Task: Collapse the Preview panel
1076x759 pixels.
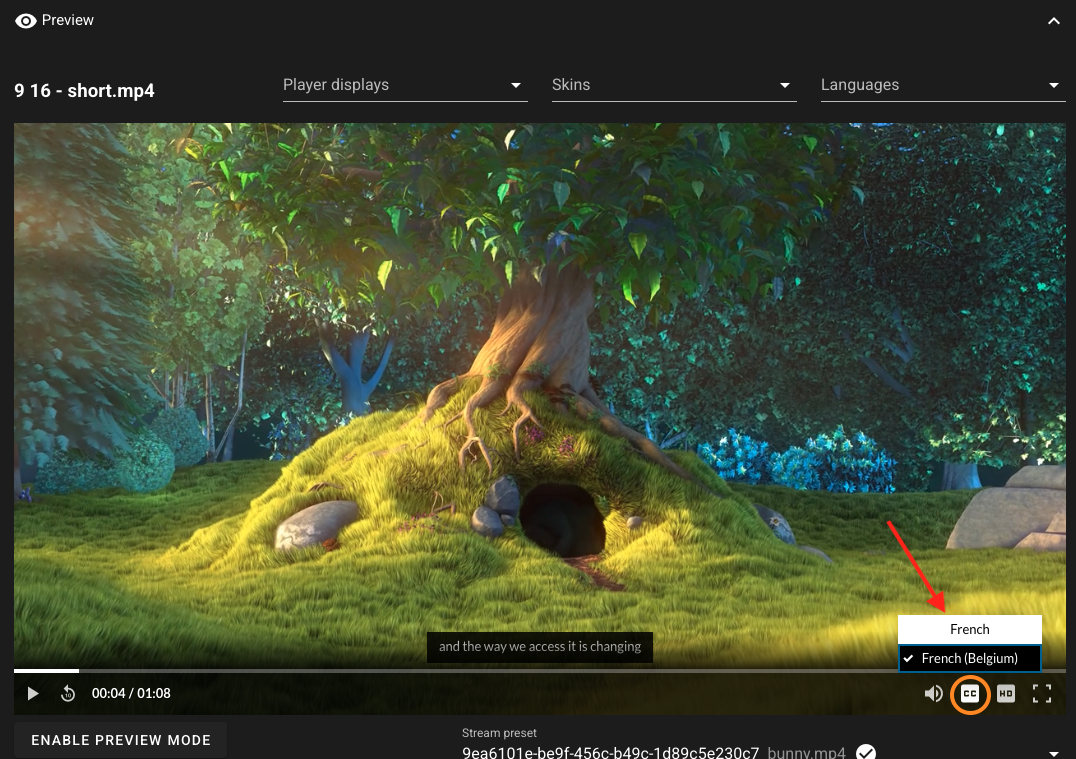Action: click(1053, 21)
